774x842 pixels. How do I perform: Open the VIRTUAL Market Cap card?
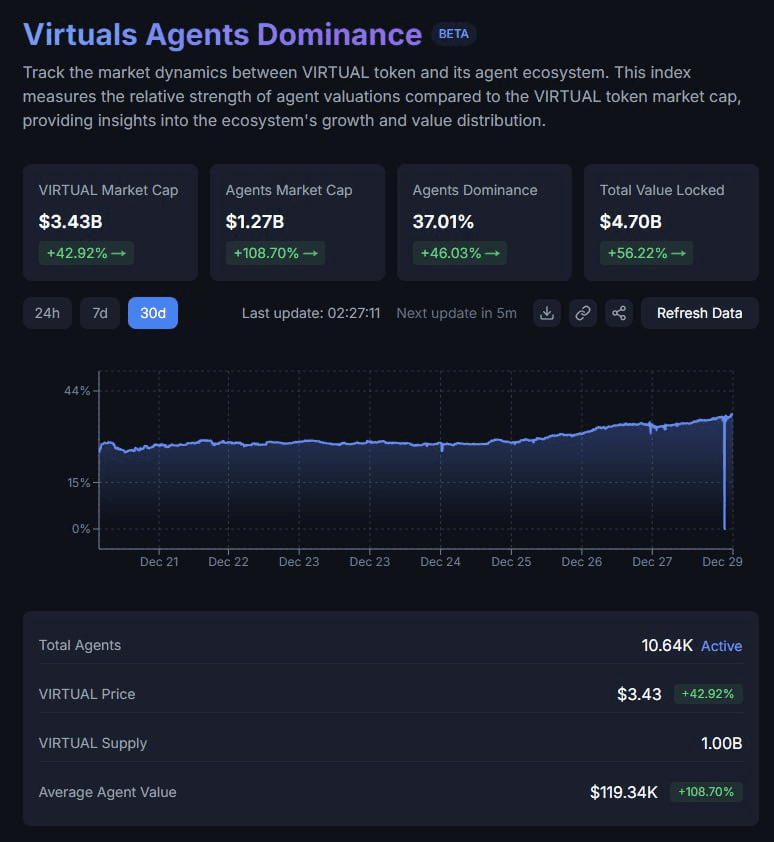point(110,222)
